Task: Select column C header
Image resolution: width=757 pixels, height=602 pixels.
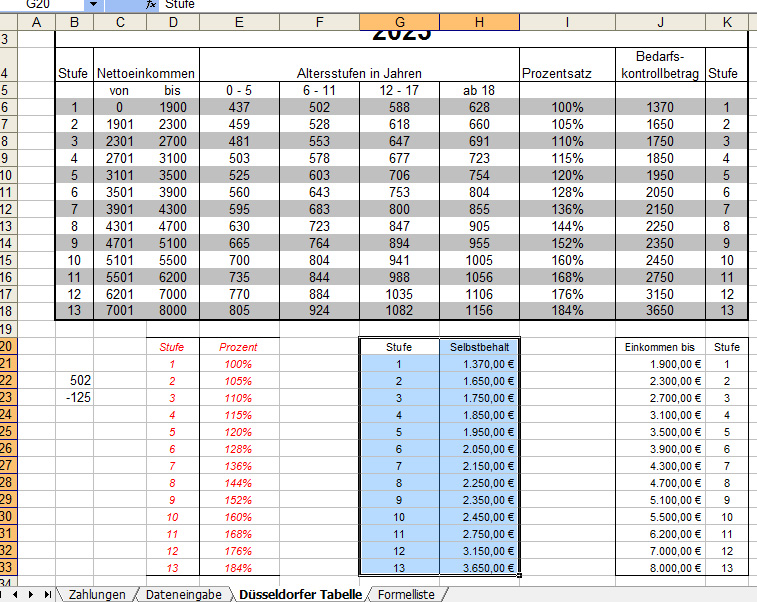Action: coord(120,22)
